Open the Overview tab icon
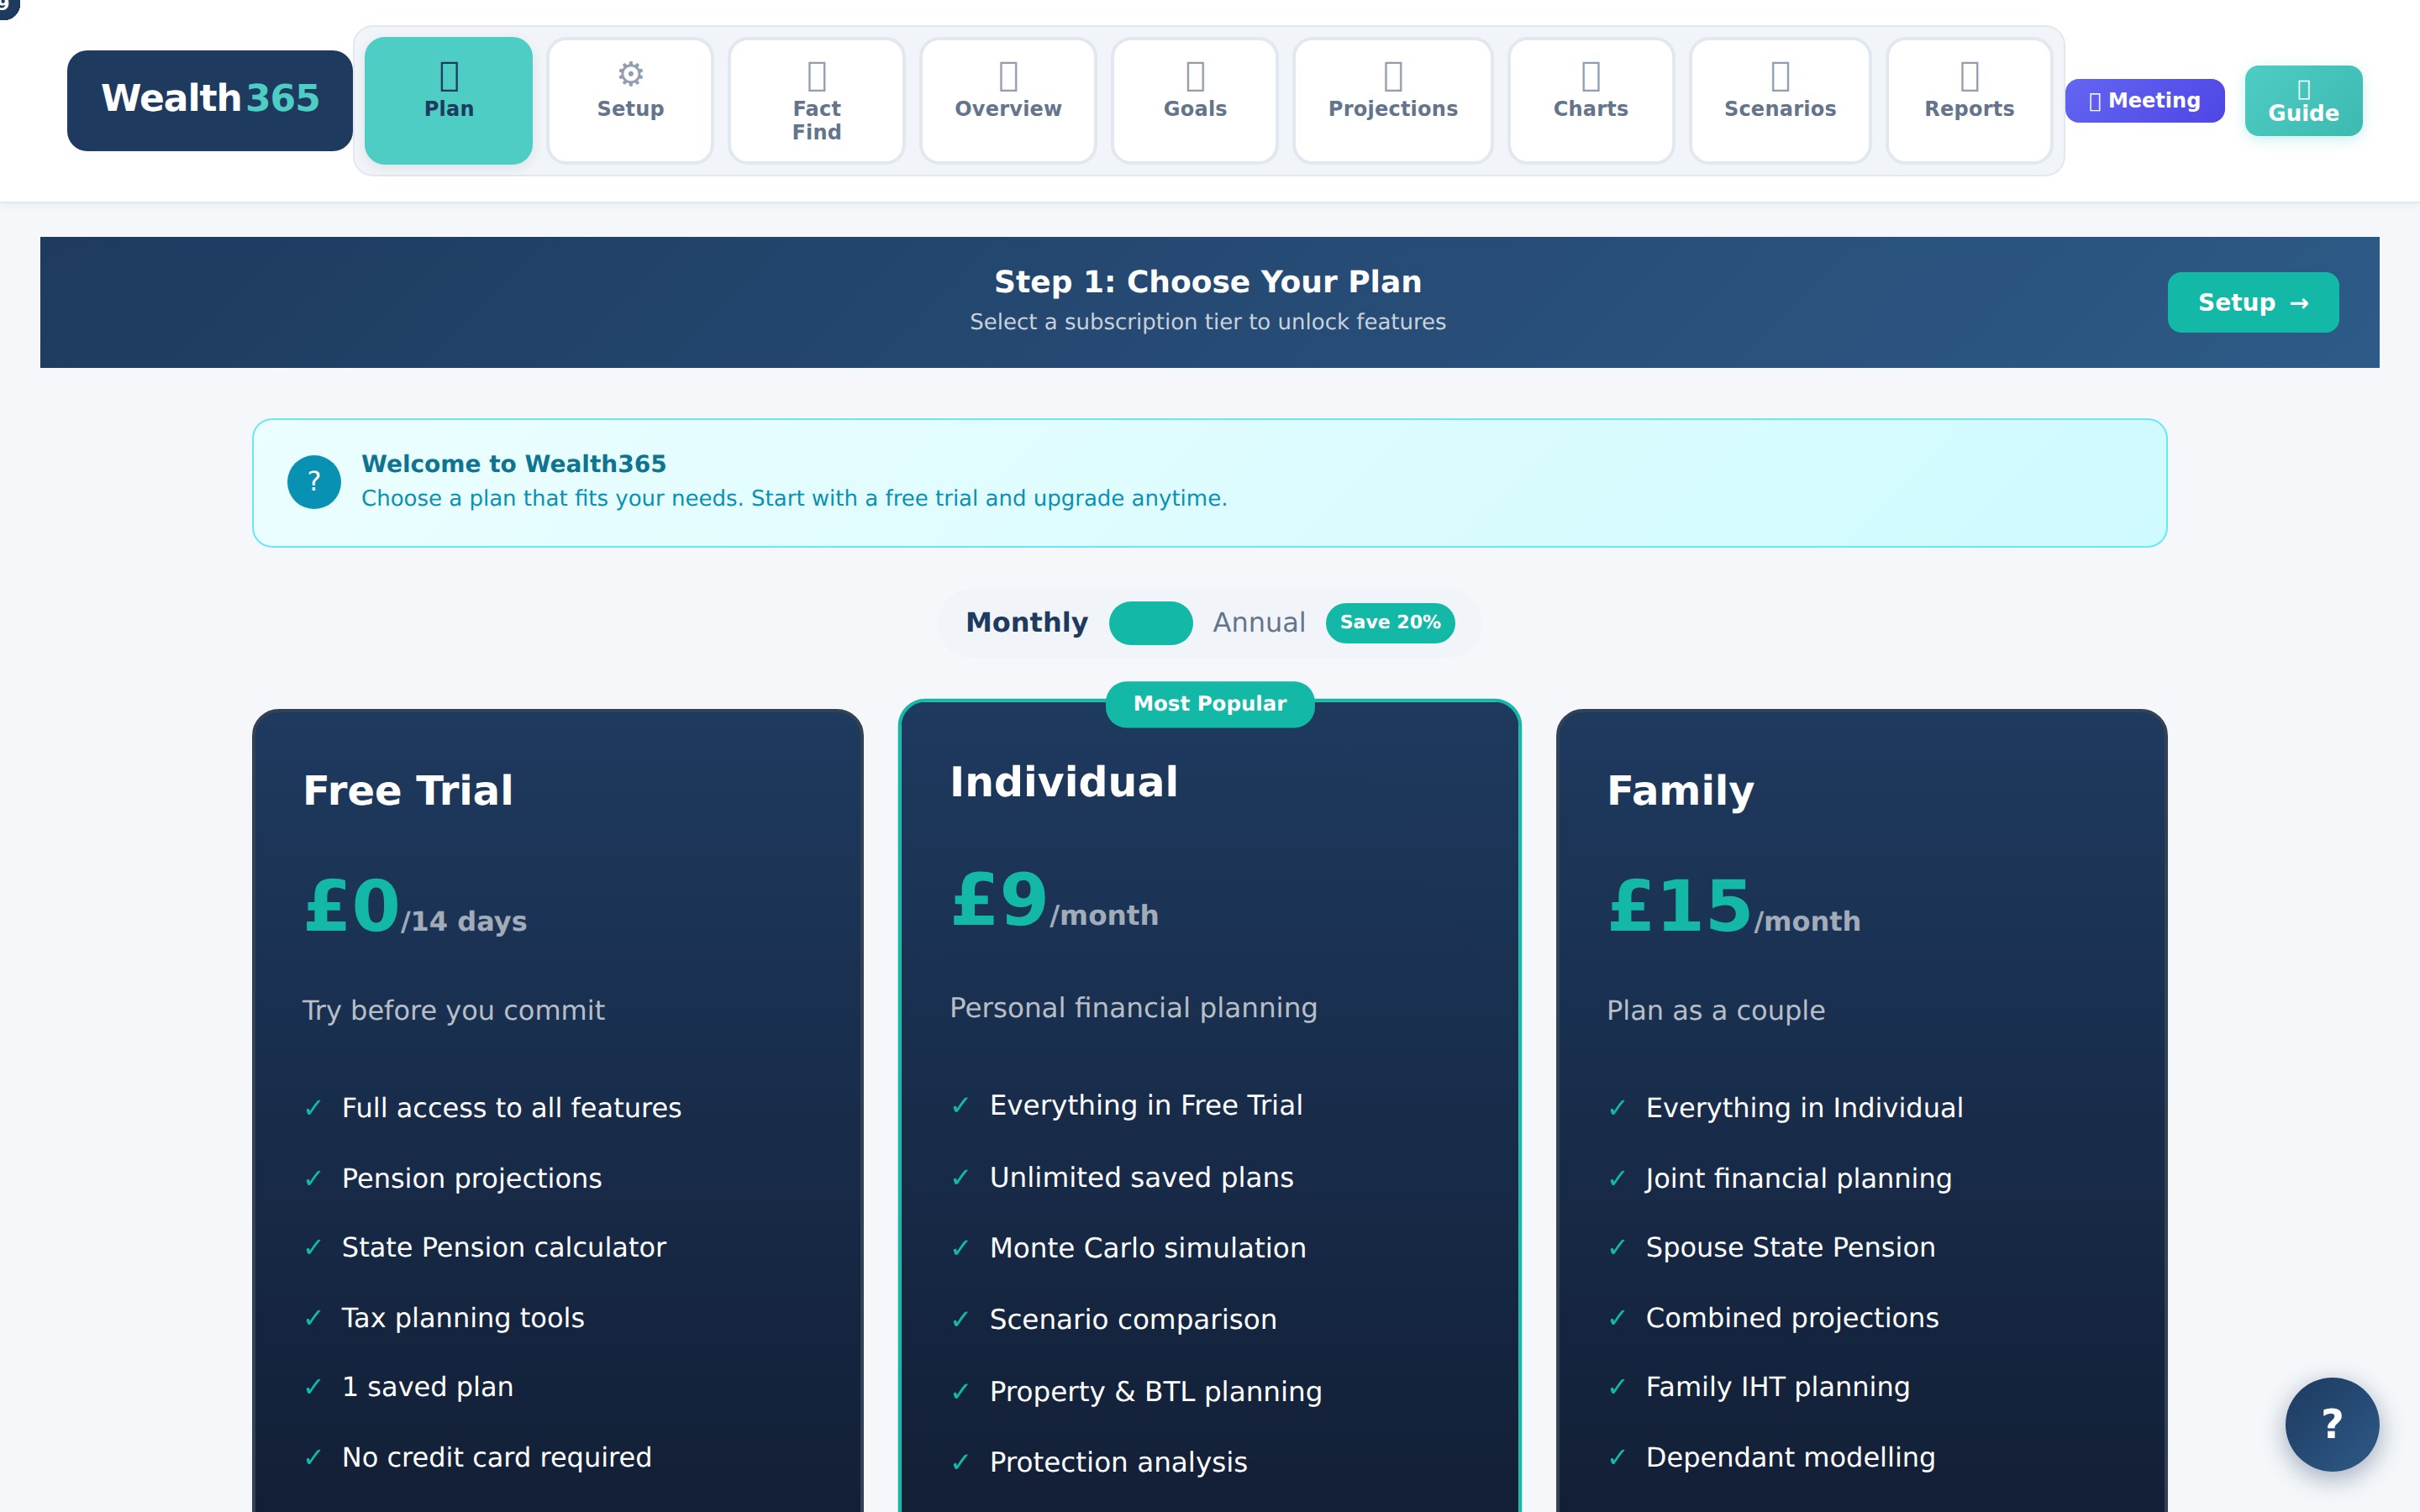This screenshot has height=1512, width=2420. pyautogui.click(x=1008, y=76)
